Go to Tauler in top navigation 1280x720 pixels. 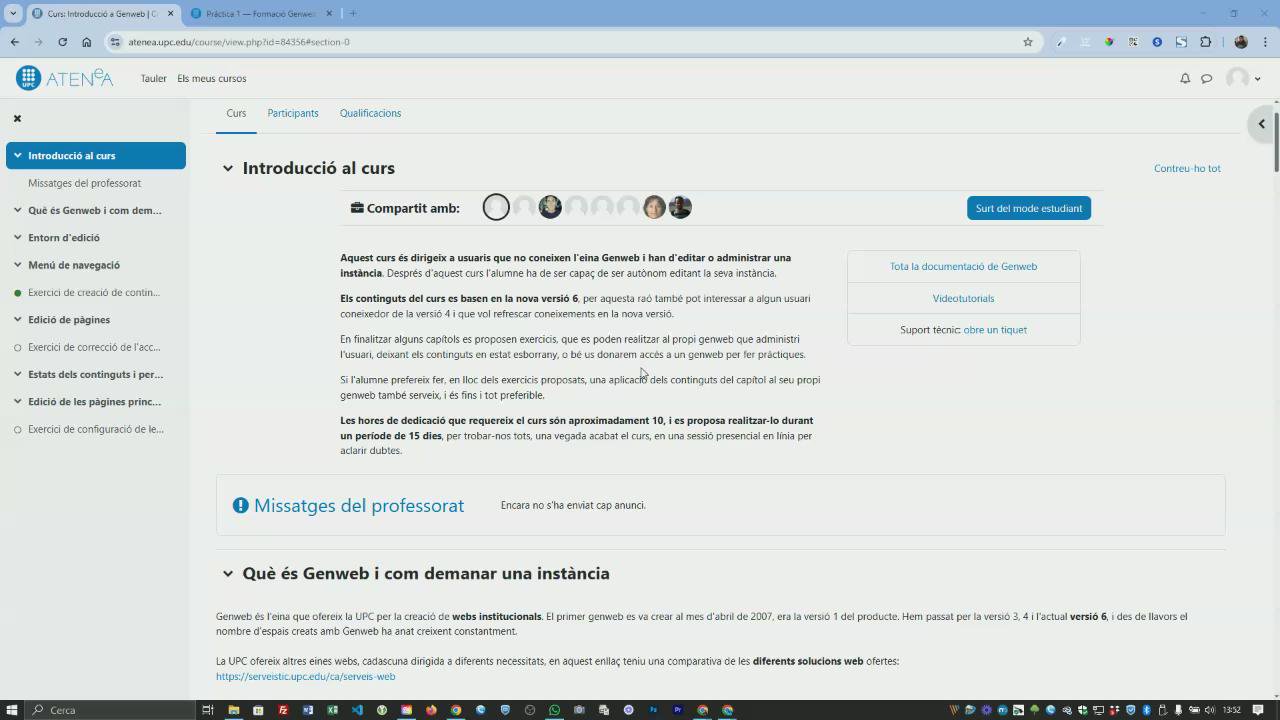[x=153, y=78]
